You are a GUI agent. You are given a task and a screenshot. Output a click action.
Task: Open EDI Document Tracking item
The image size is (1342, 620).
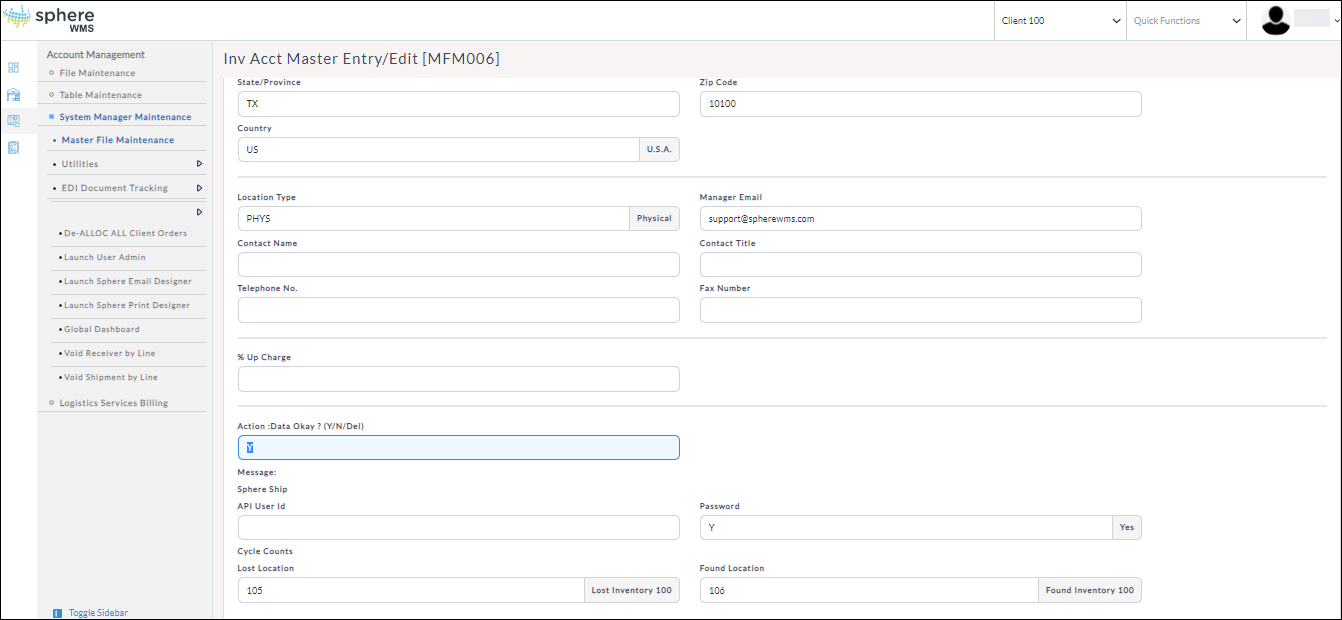[x=114, y=188]
